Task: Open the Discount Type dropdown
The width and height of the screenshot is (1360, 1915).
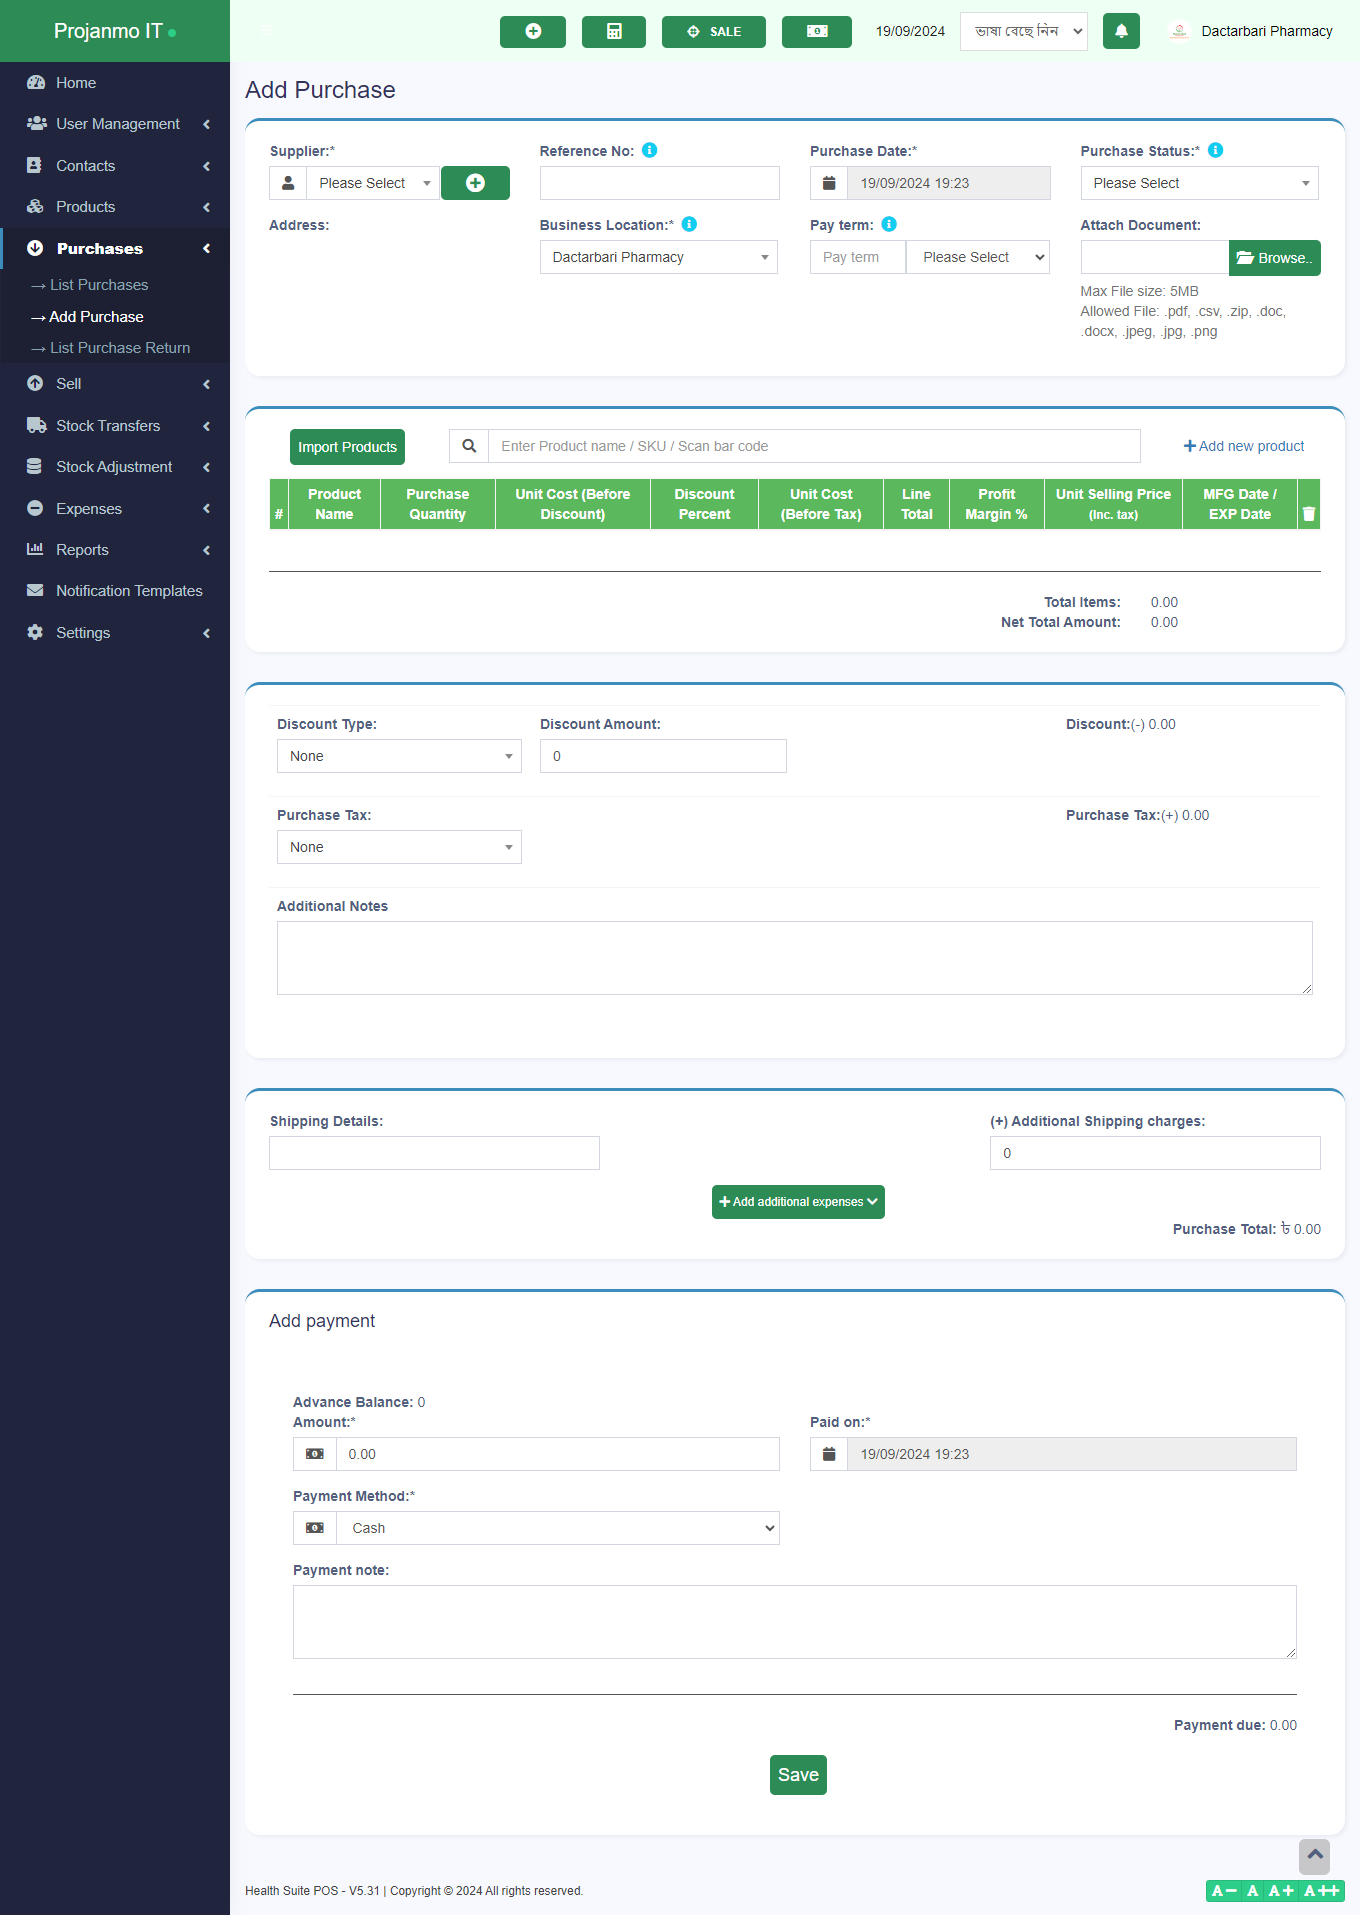Action: coord(399,756)
